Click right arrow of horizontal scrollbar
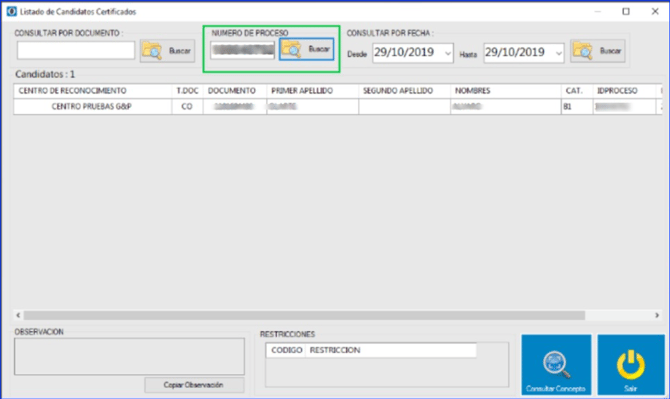 click(657, 315)
